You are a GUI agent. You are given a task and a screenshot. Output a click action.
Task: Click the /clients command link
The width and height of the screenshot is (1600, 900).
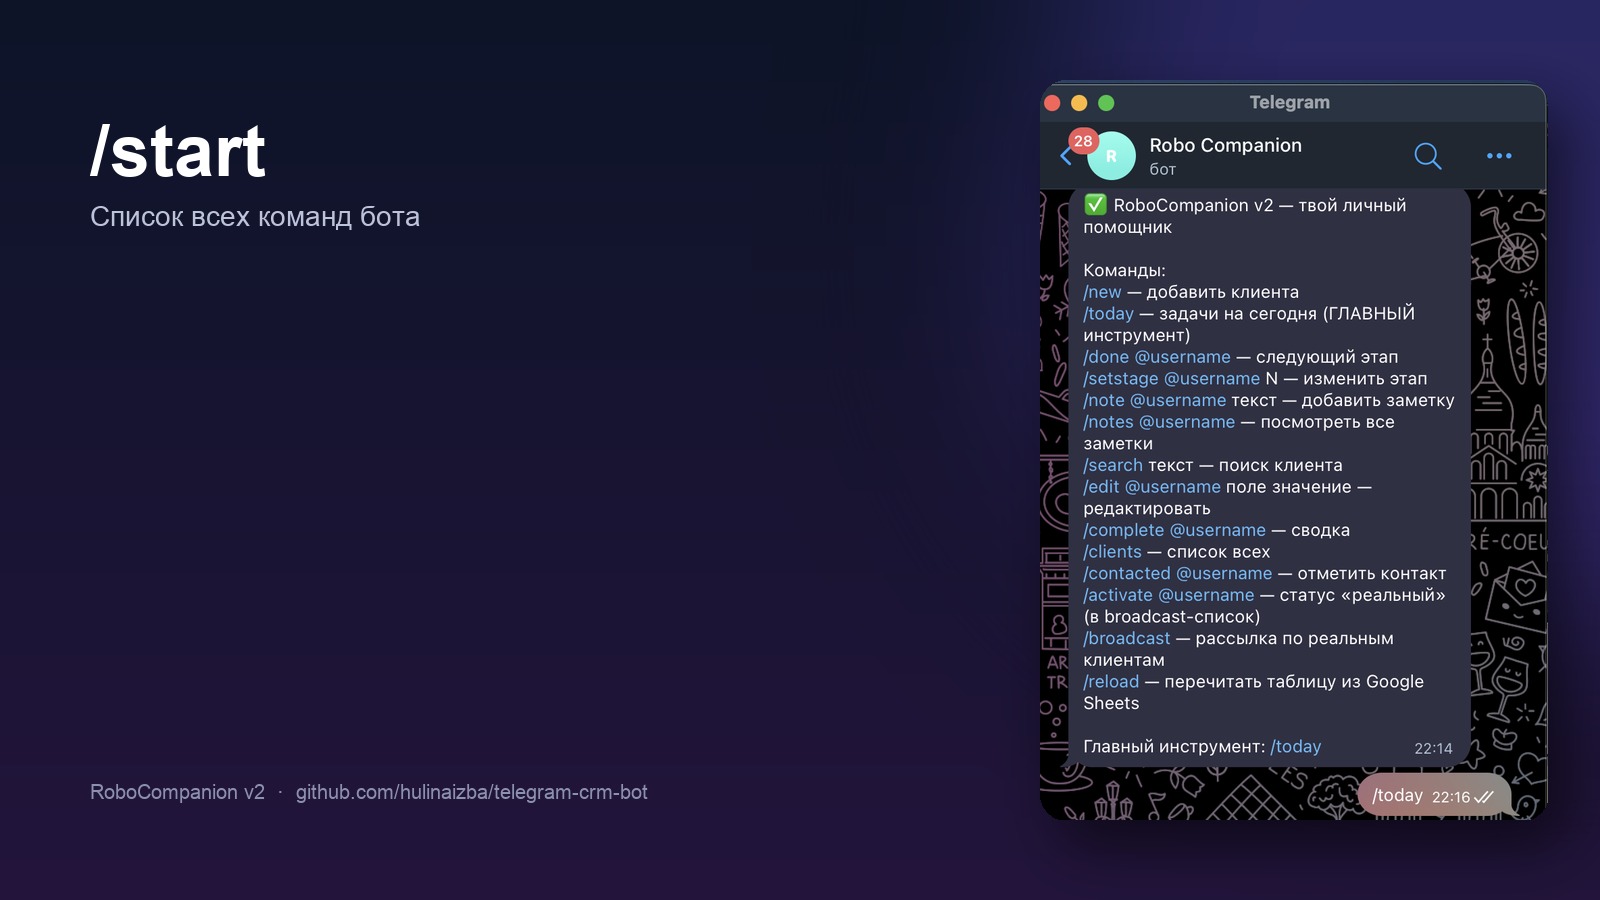click(1112, 552)
